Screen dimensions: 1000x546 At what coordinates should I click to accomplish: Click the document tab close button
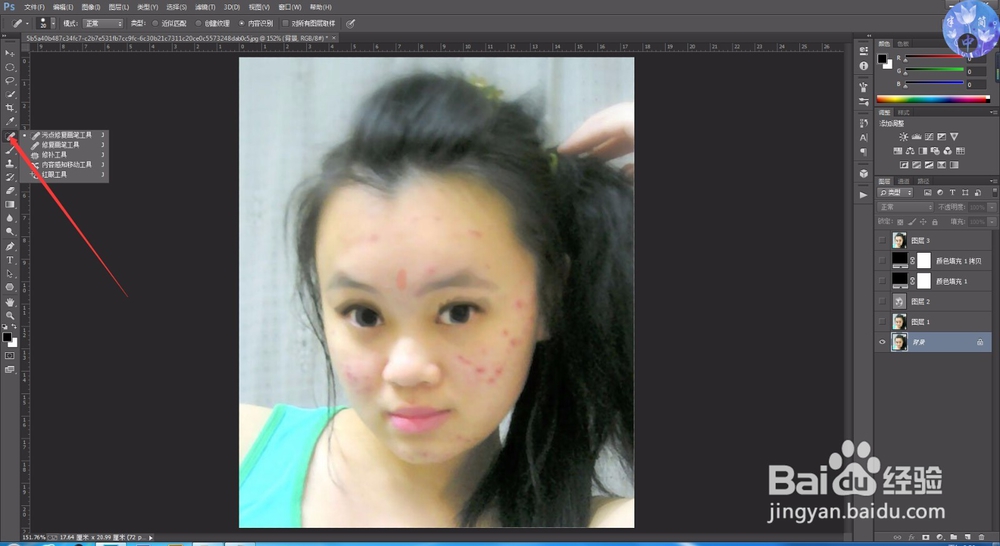pyautogui.click(x=334, y=38)
